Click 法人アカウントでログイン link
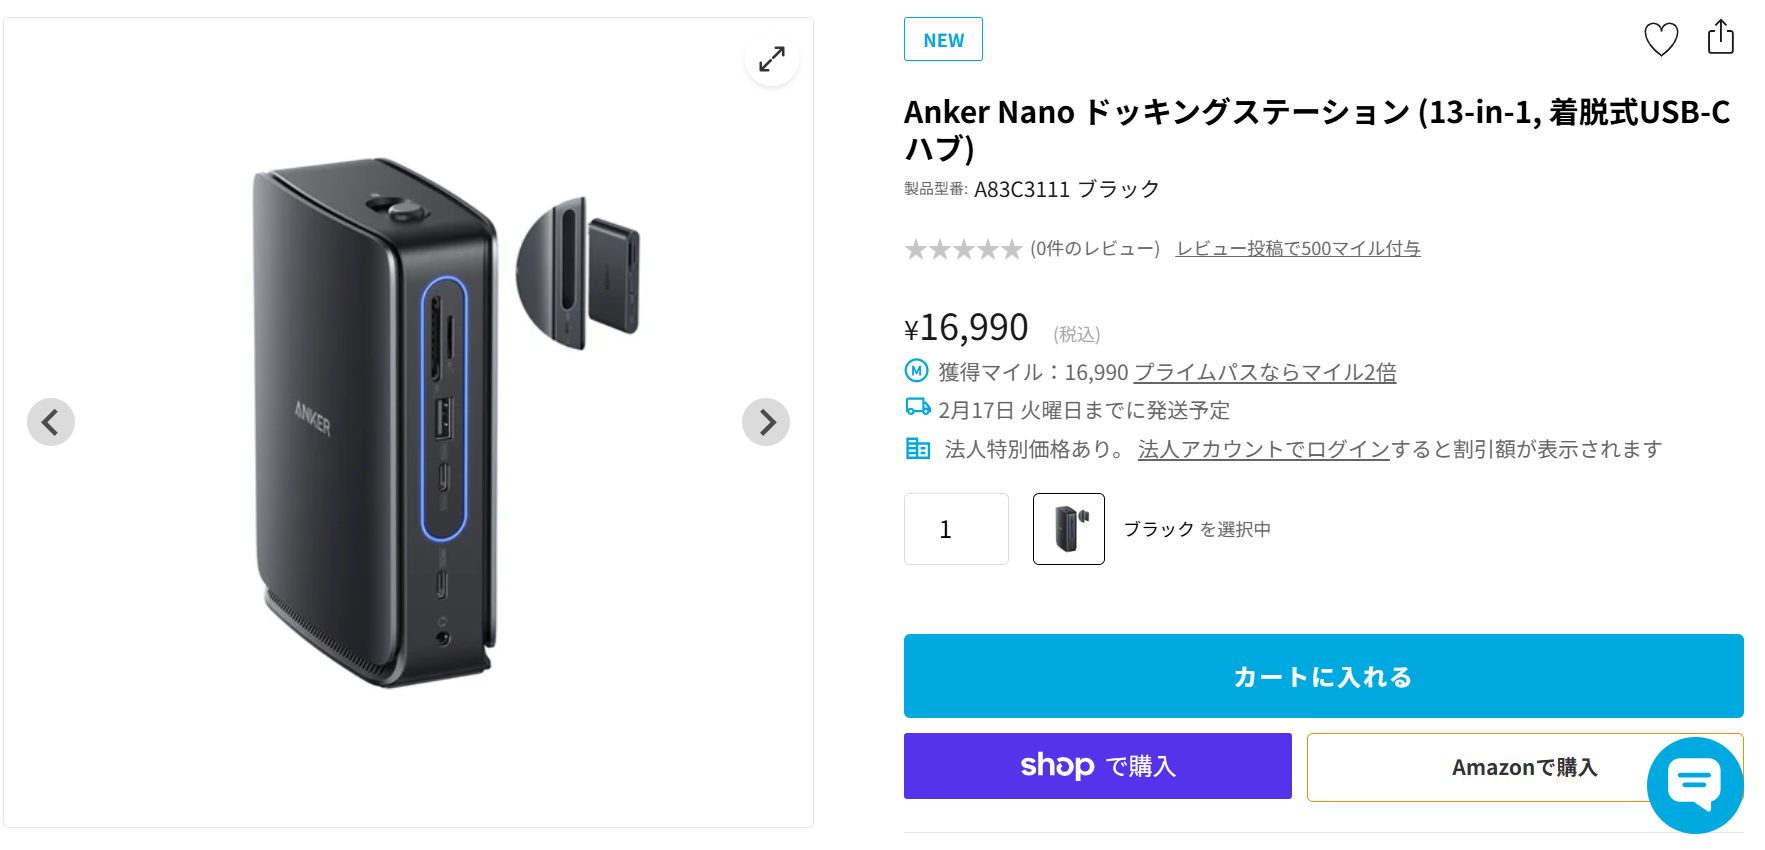Viewport: 1765px width, 850px height. click(x=1263, y=449)
